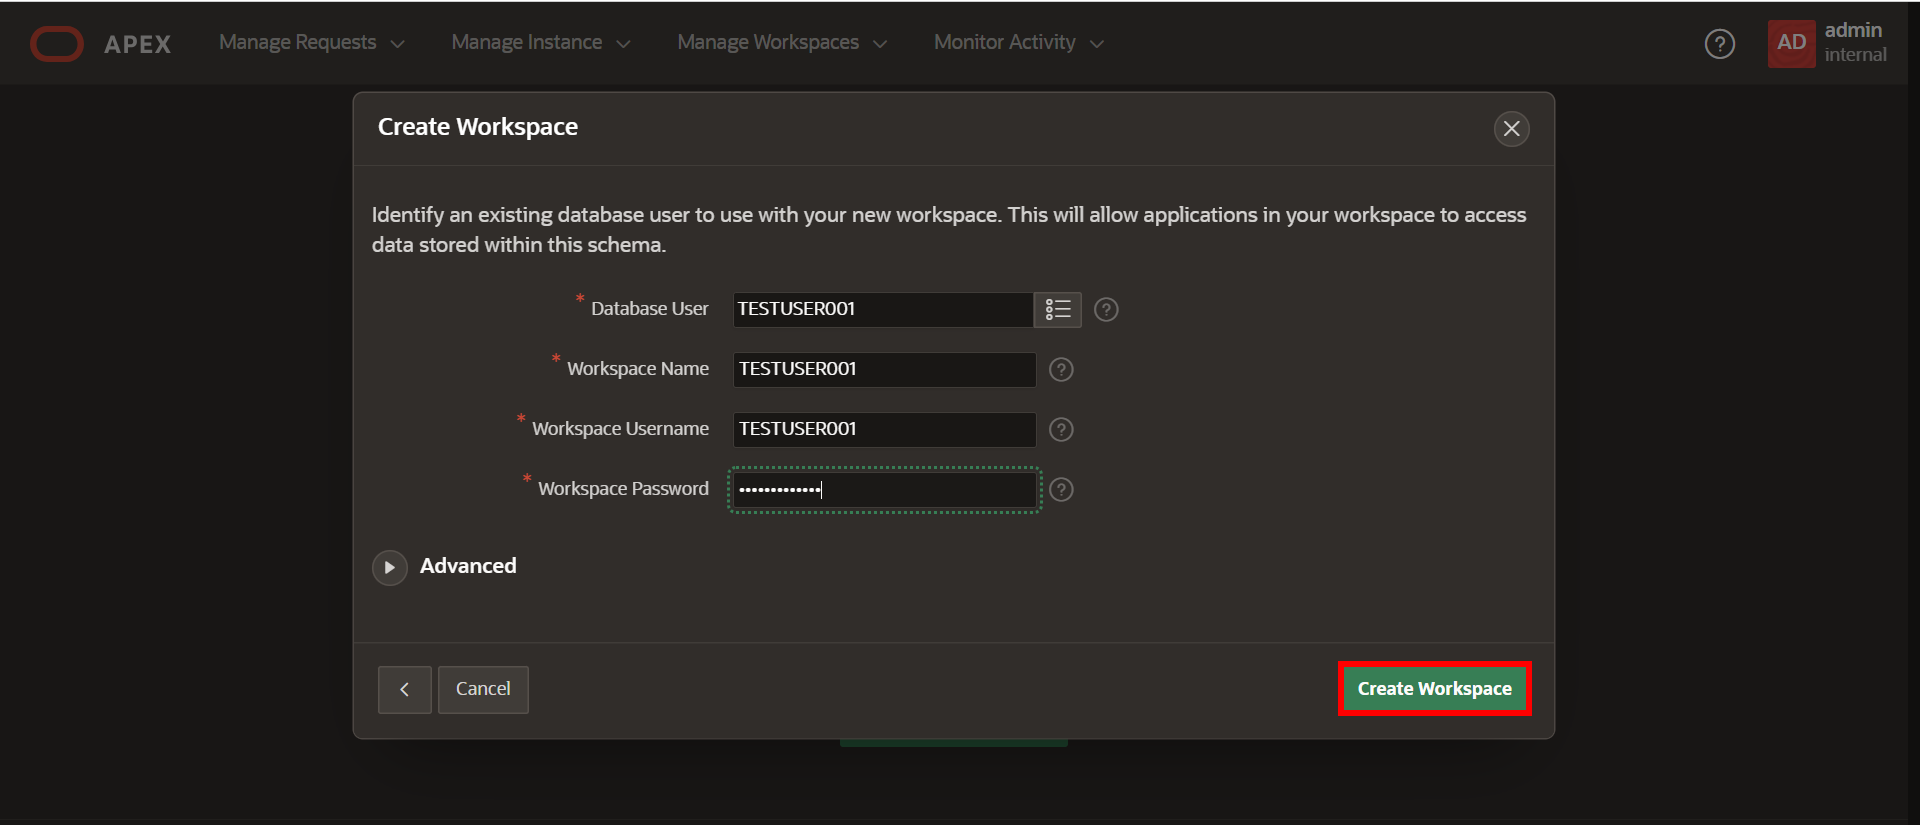The image size is (1920, 825).
Task: Open the Database User list of values icon
Action: click(1057, 310)
